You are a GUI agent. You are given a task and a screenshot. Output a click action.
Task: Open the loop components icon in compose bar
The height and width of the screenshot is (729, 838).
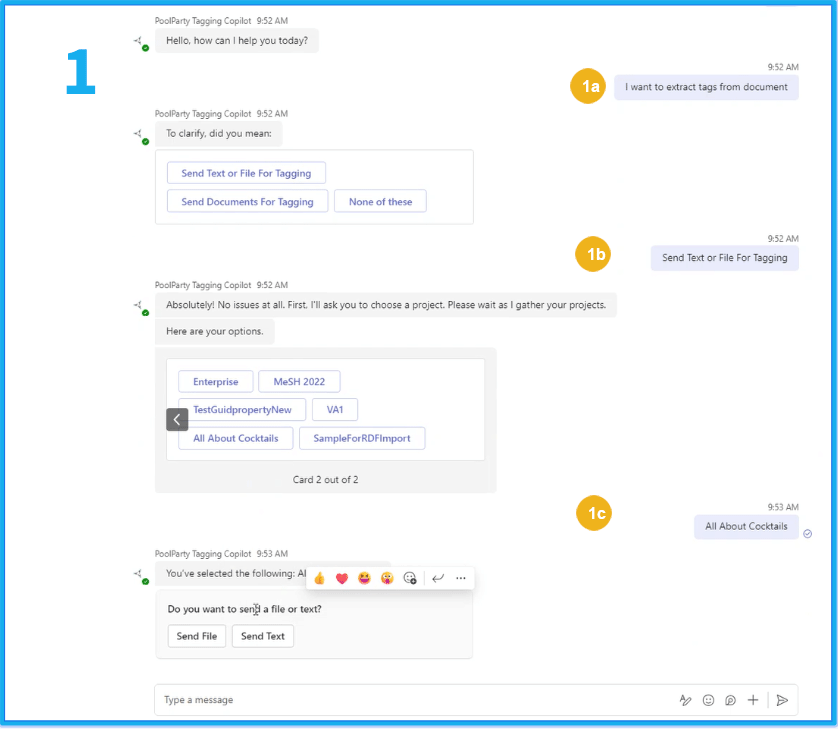pos(730,700)
